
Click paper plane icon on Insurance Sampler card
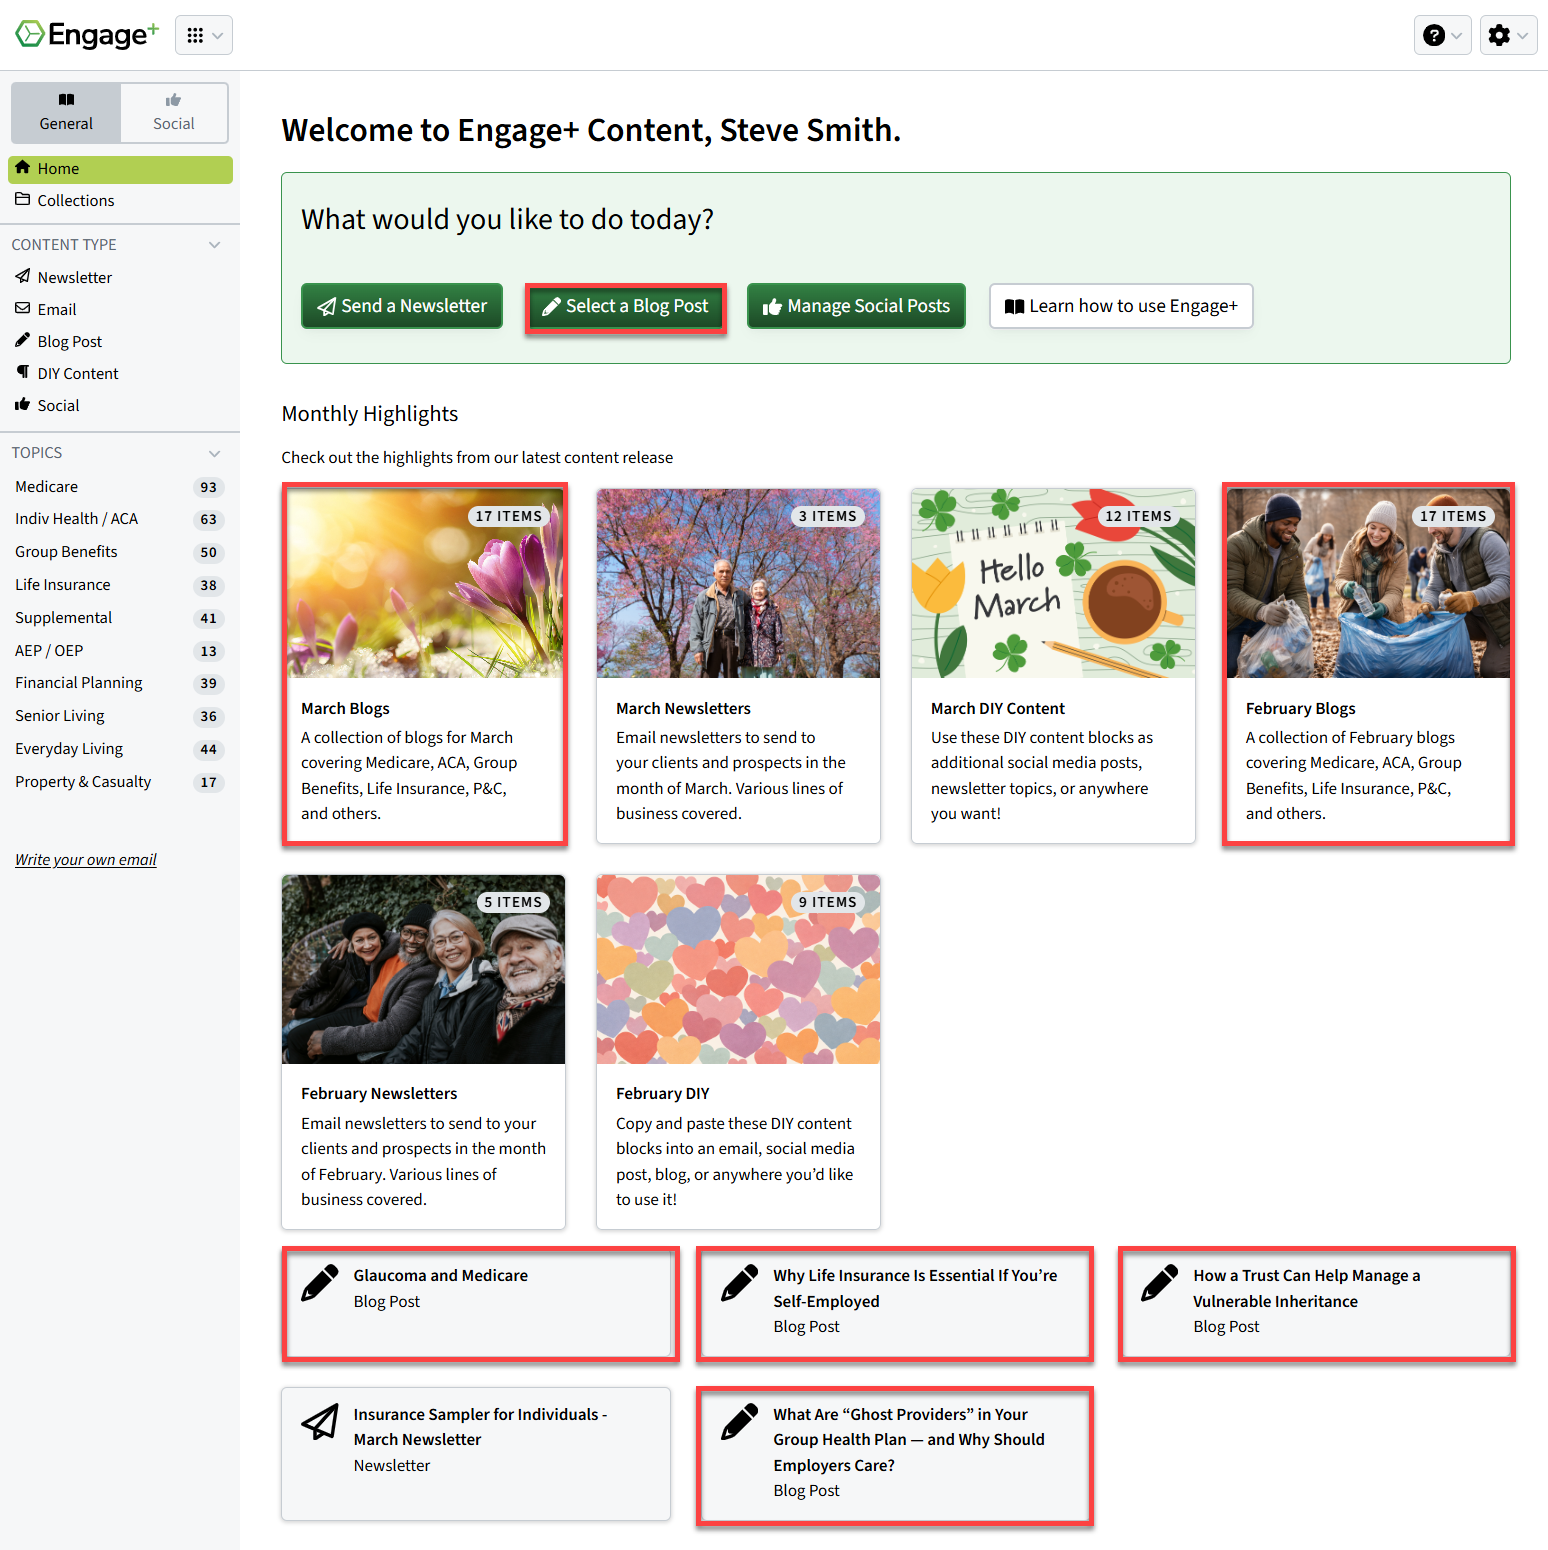[x=320, y=1422]
